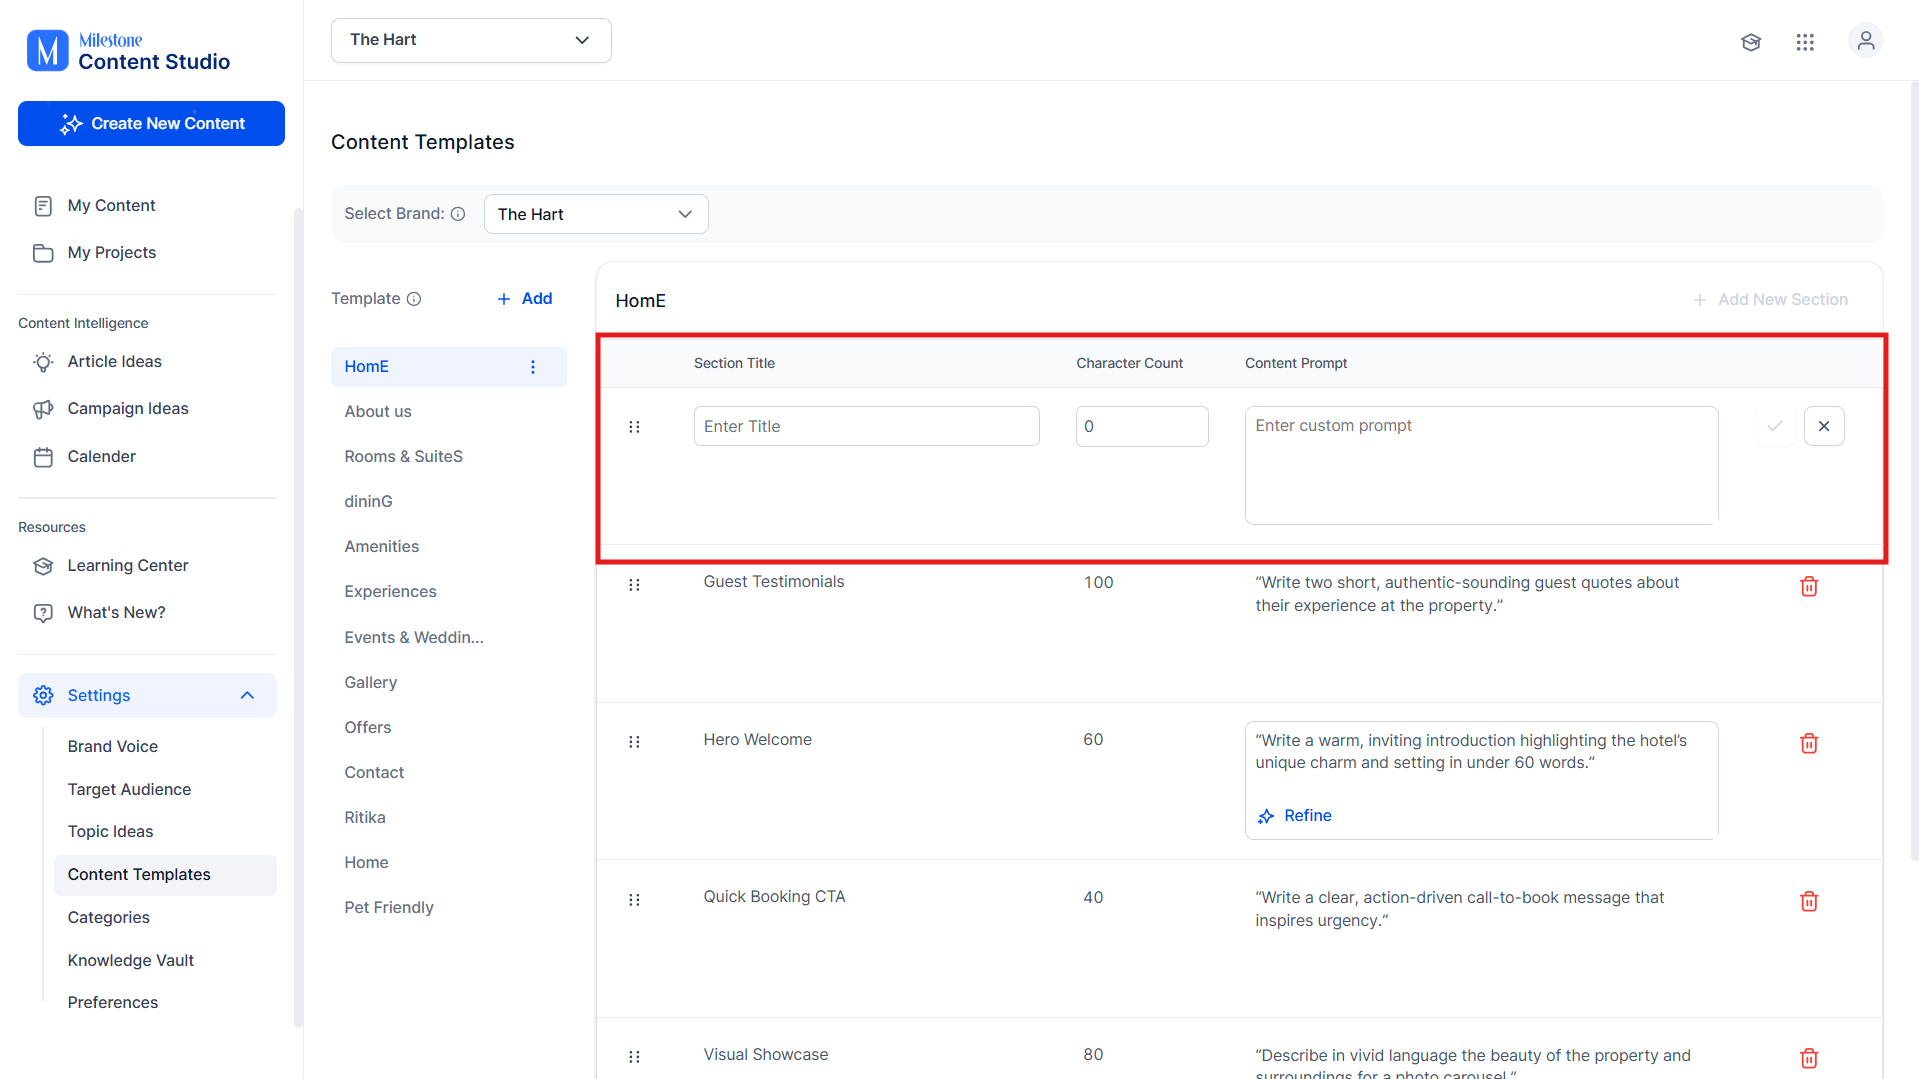Go to Article Ideas
Viewport: 1919px width, 1079px height.
114,362
